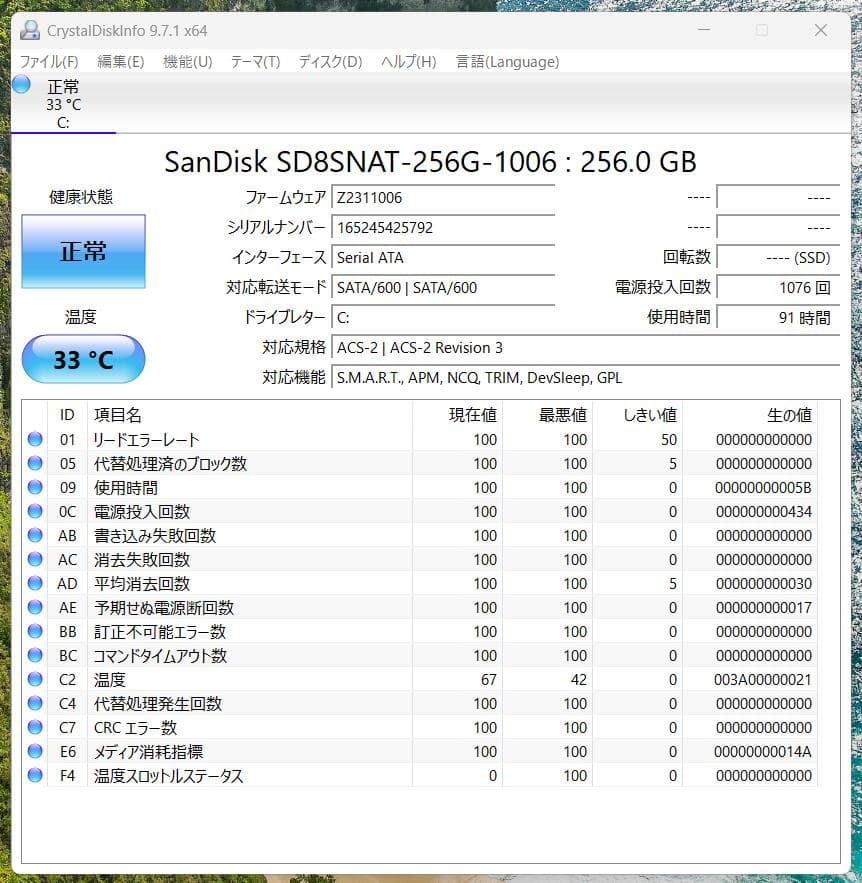Open the 編集 menu
862x883 pixels.
click(x=118, y=61)
